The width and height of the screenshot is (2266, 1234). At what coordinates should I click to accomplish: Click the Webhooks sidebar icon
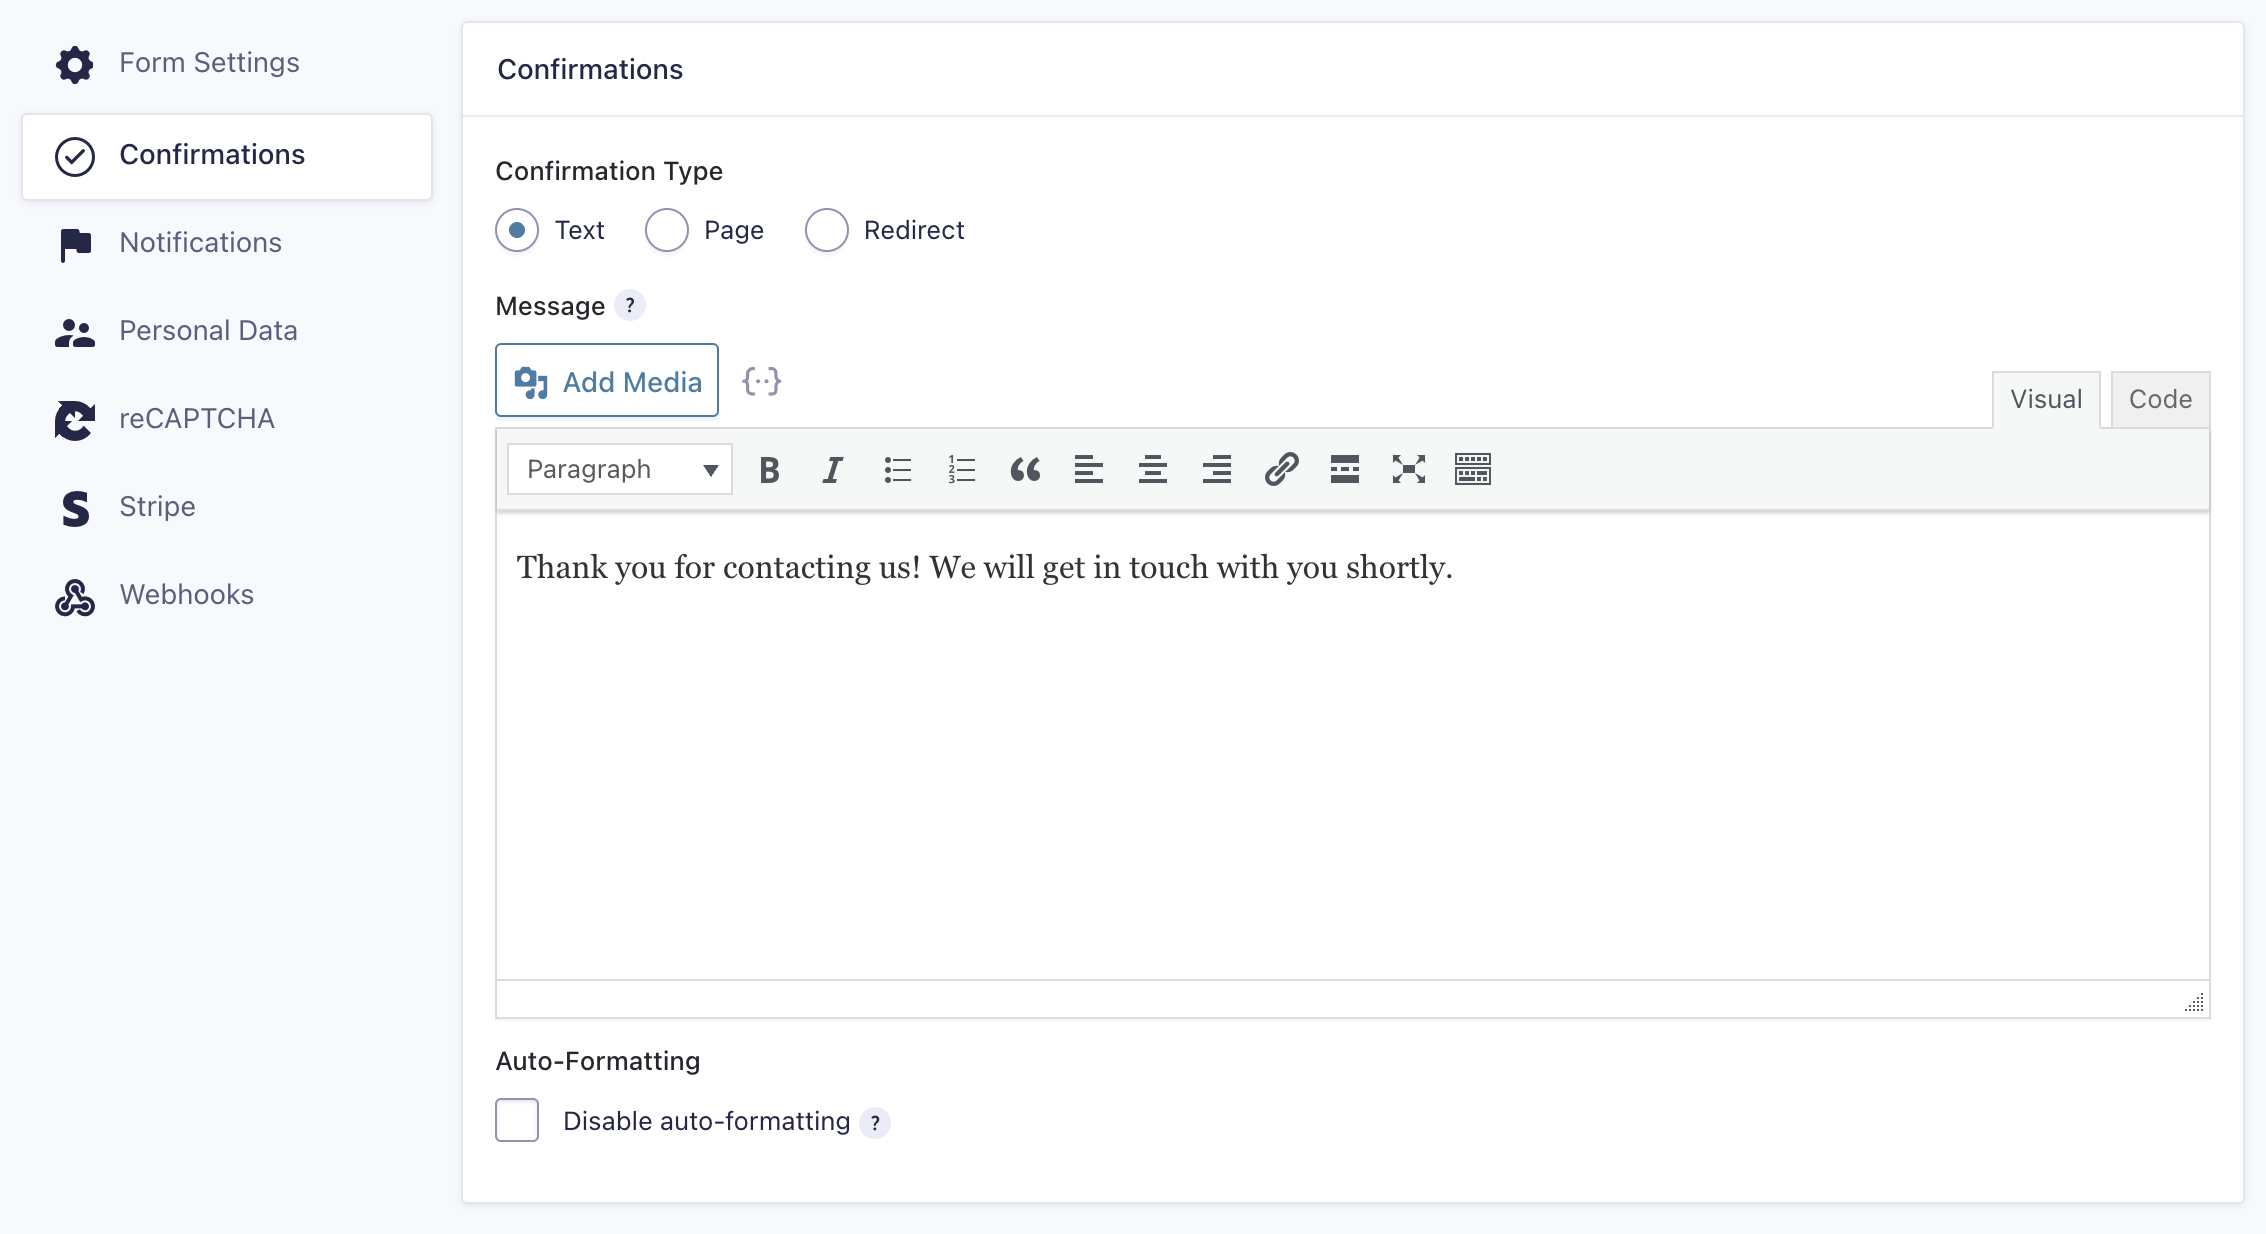pyautogui.click(x=75, y=597)
